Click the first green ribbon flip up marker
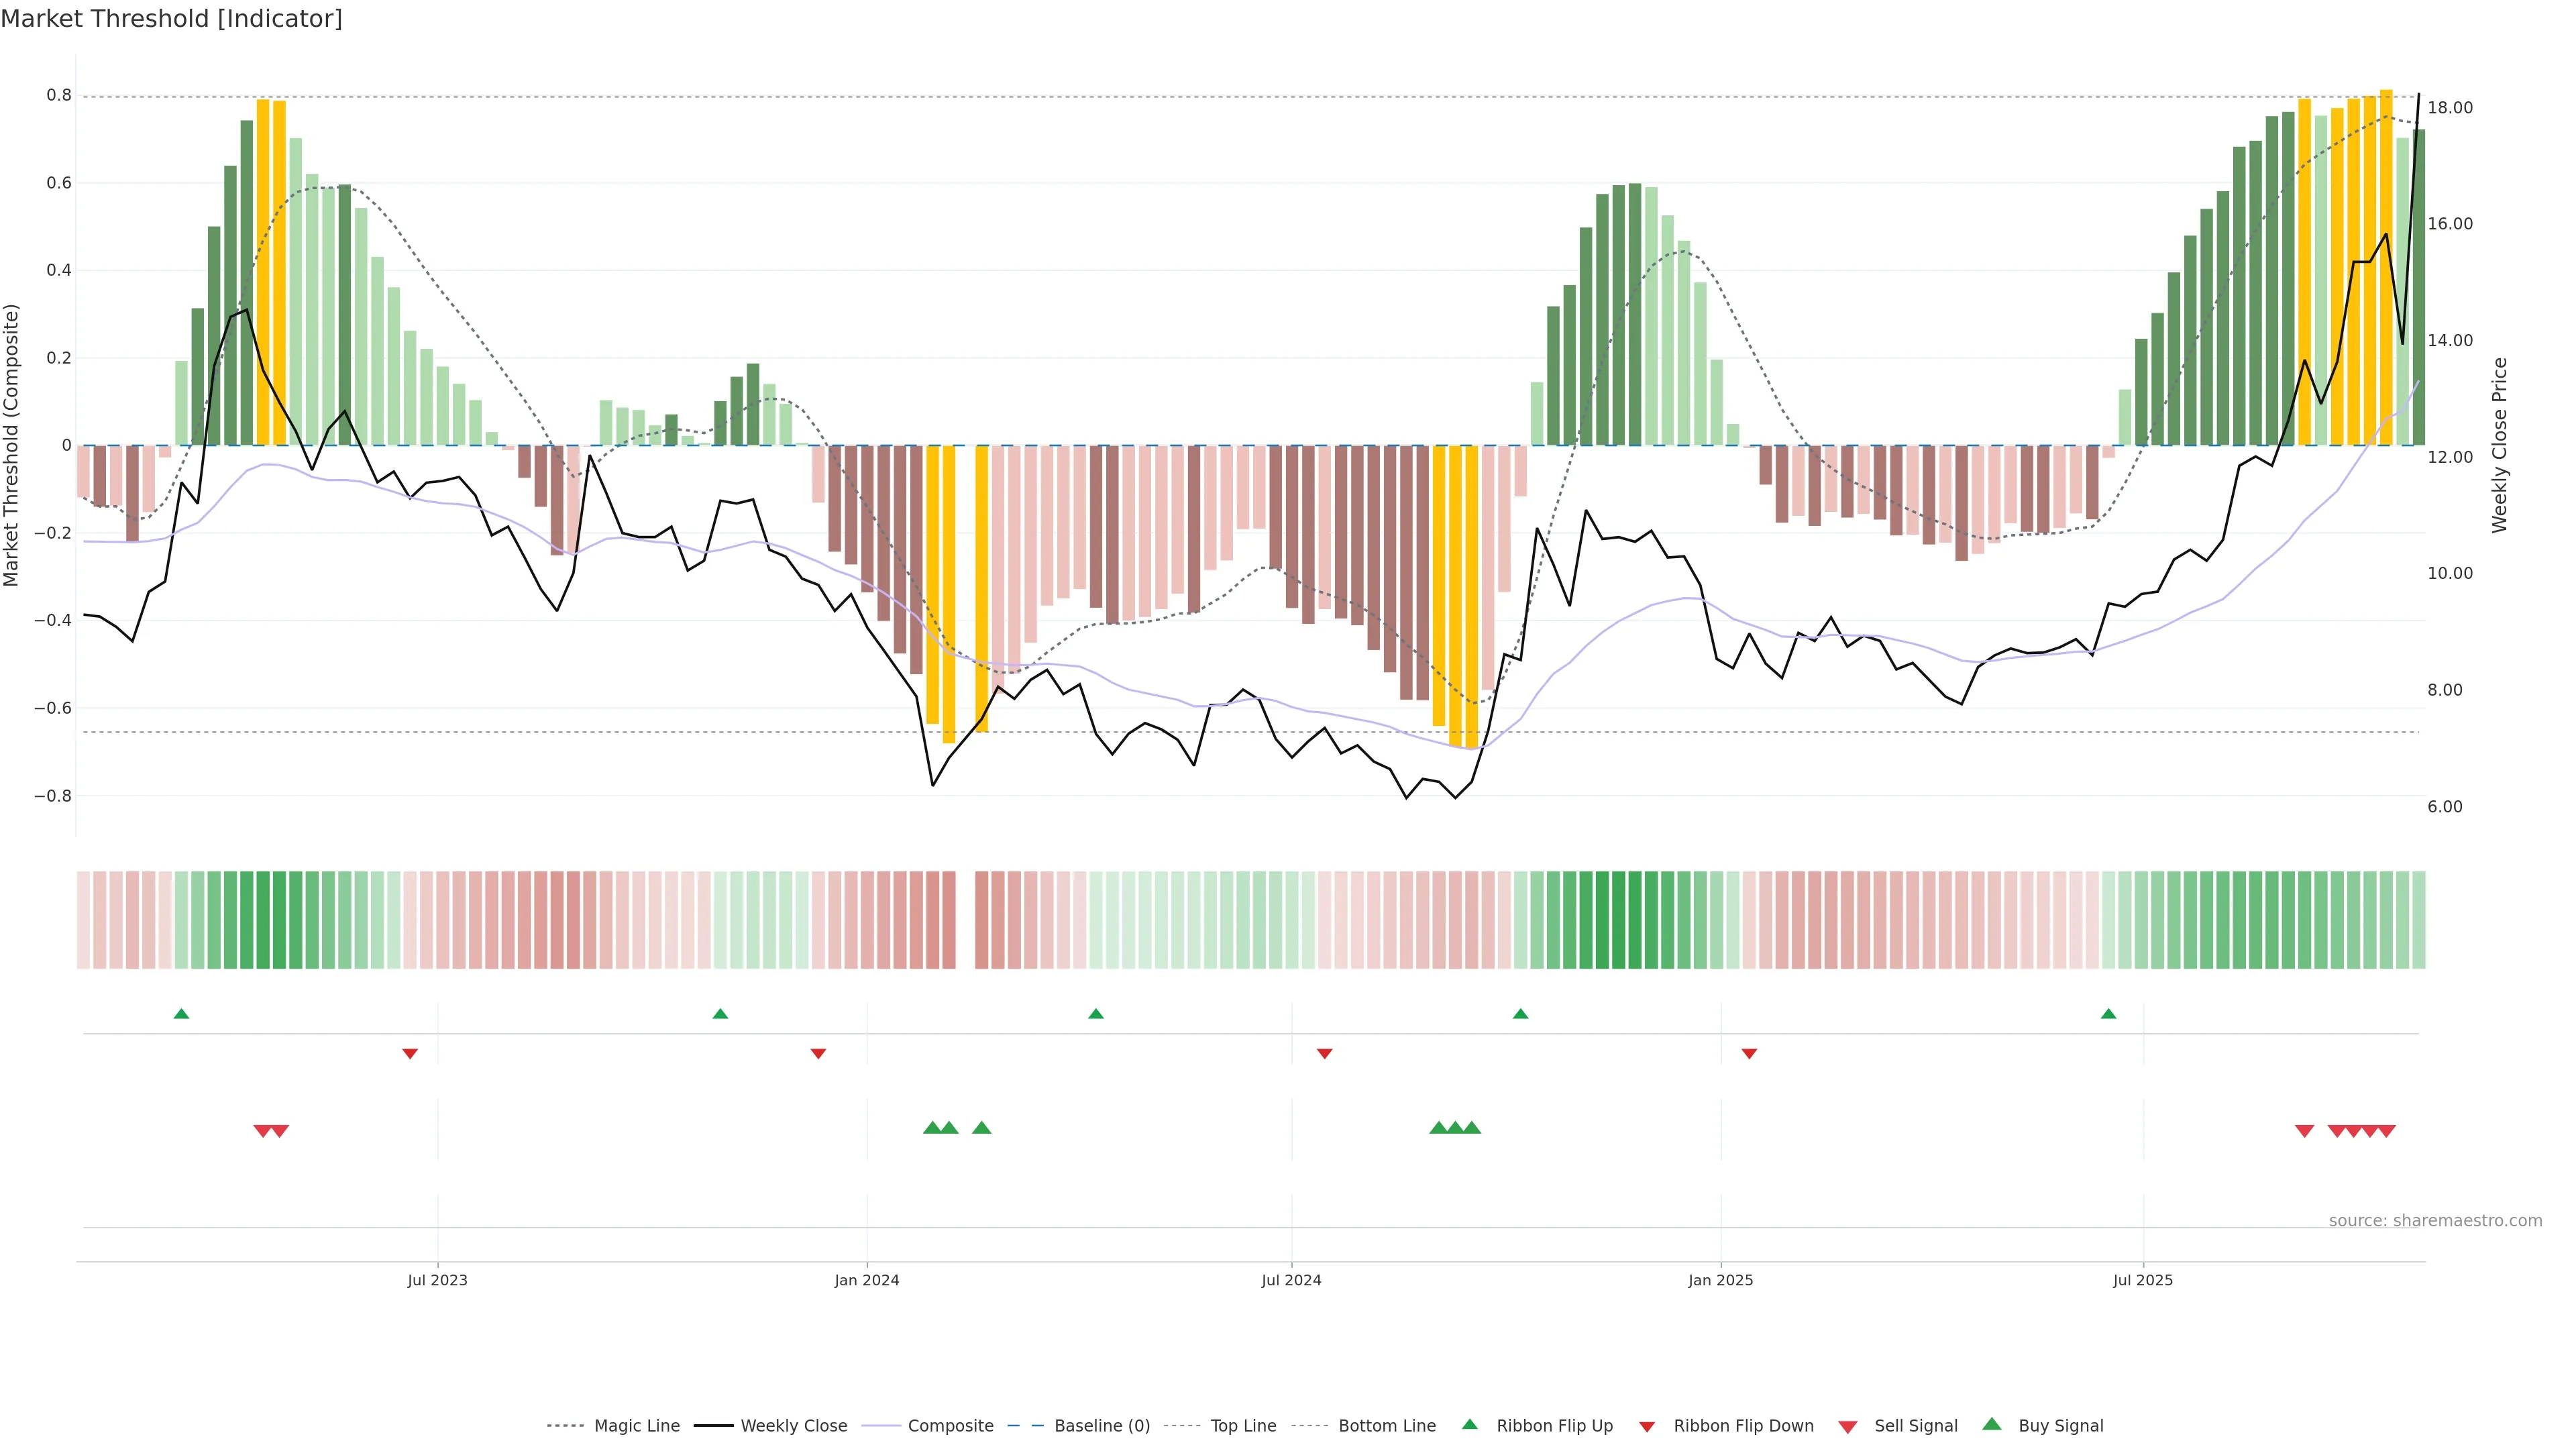 pos(181,1014)
